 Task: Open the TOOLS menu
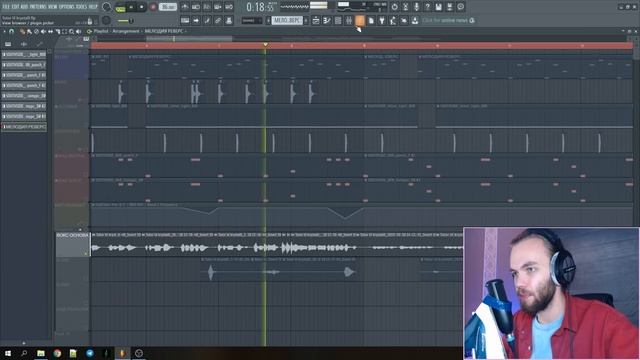pos(82,7)
